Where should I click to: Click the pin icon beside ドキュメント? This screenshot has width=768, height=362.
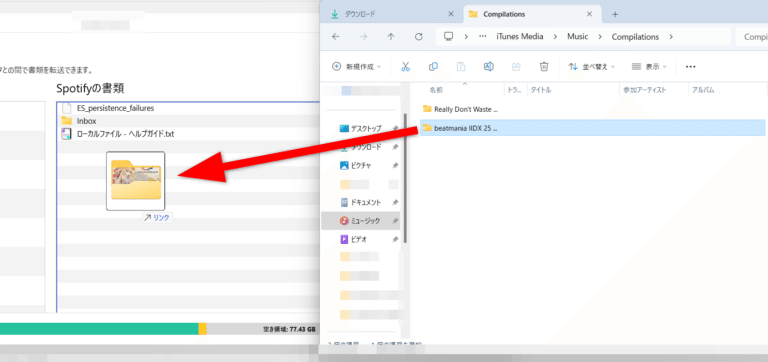click(x=395, y=202)
